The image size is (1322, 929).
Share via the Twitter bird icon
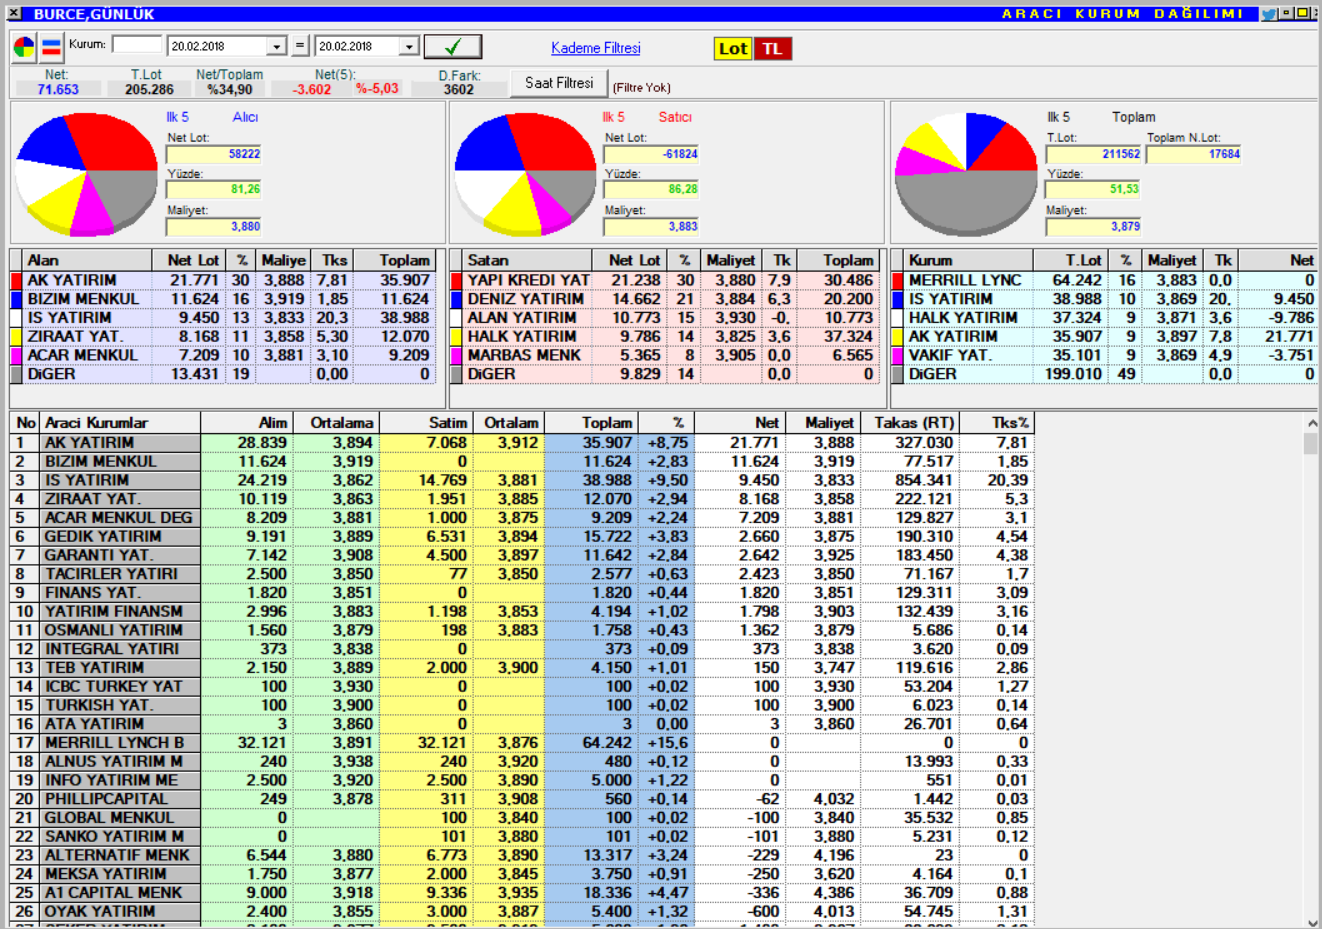tap(1268, 14)
